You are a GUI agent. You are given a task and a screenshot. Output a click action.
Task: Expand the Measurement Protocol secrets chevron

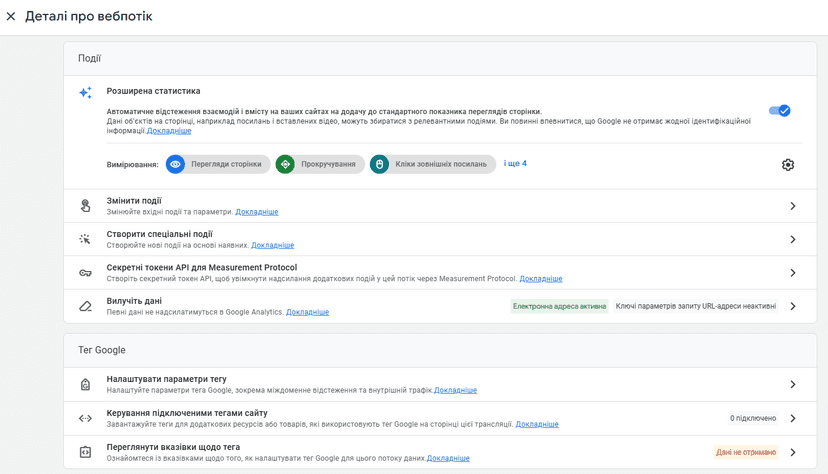(x=793, y=273)
